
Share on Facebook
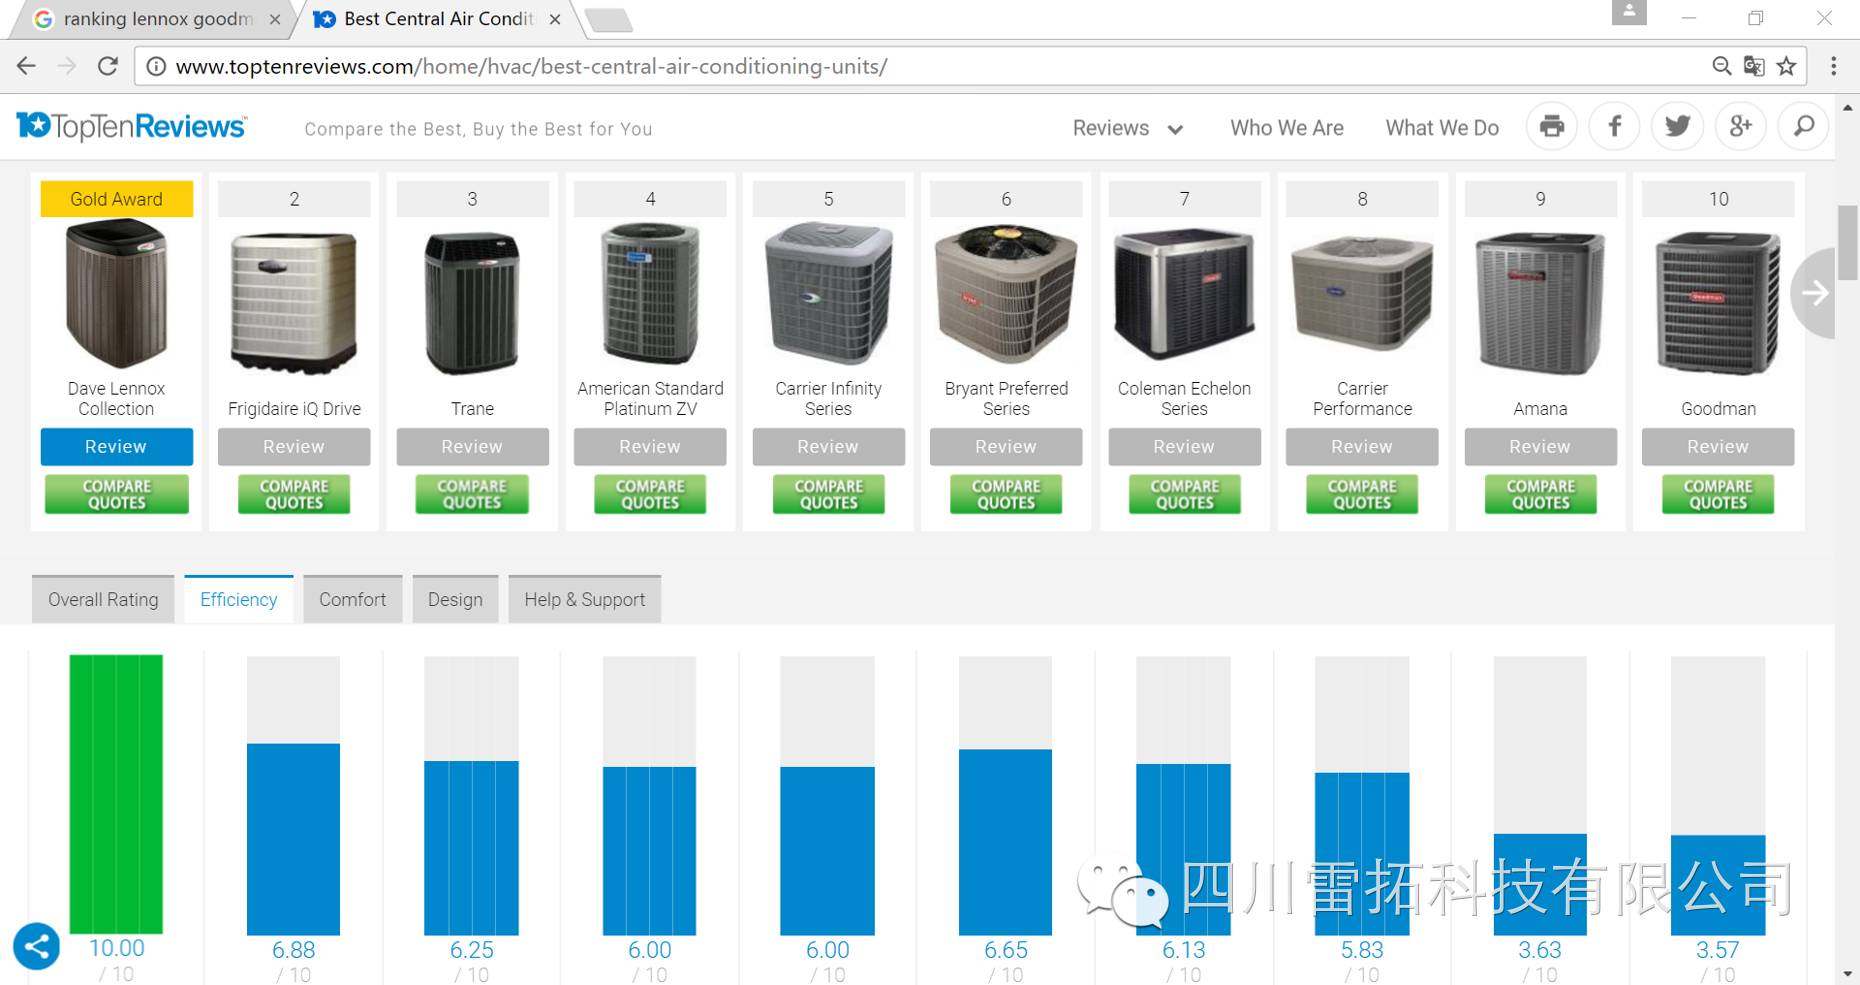click(1615, 126)
